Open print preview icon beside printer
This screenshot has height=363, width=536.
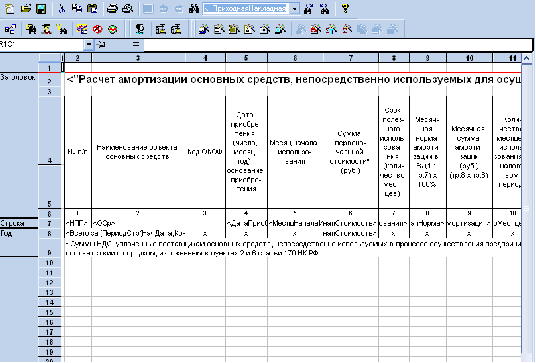[127, 9]
